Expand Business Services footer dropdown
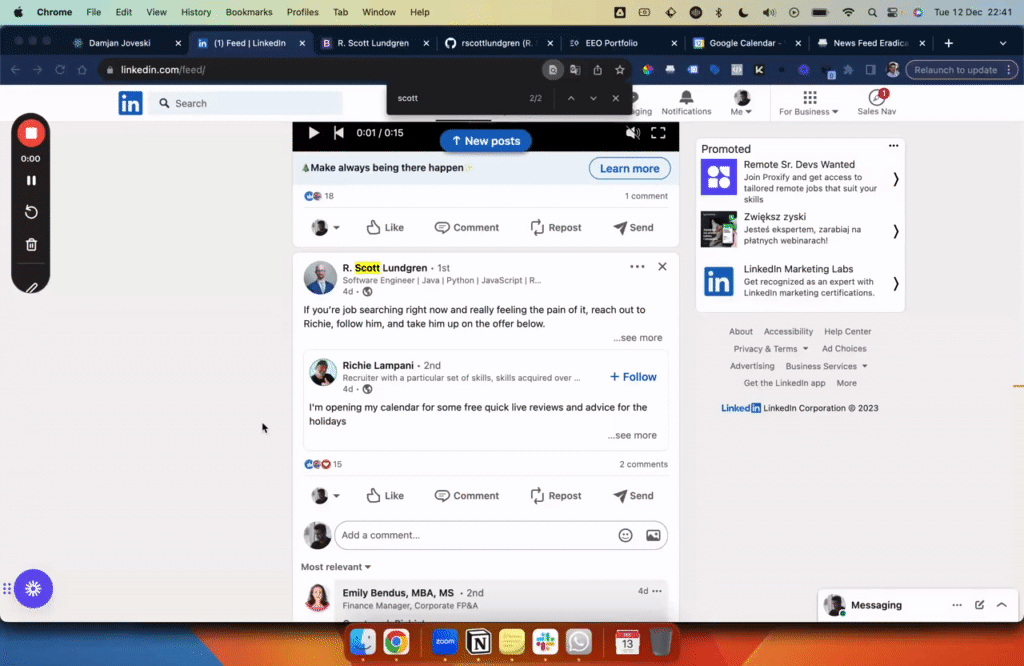The height and width of the screenshot is (666, 1024). (826, 366)
